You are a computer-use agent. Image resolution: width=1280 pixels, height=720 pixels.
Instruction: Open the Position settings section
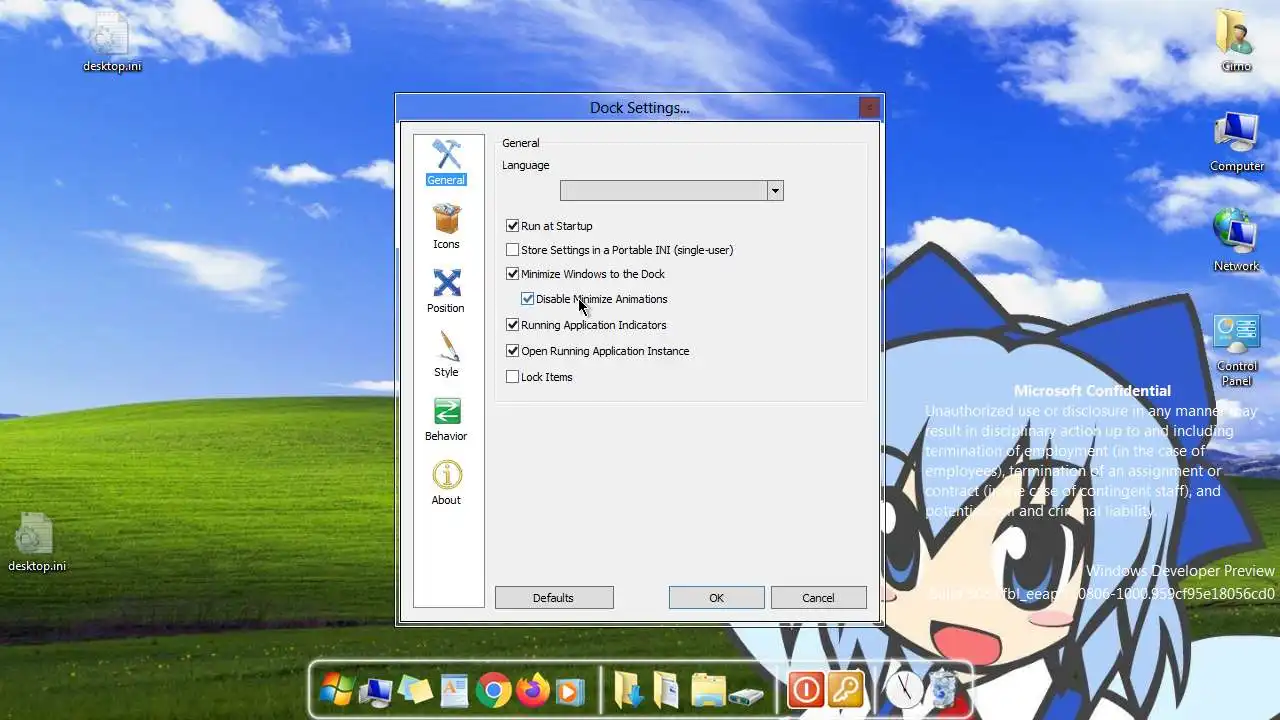click(446, 291)
